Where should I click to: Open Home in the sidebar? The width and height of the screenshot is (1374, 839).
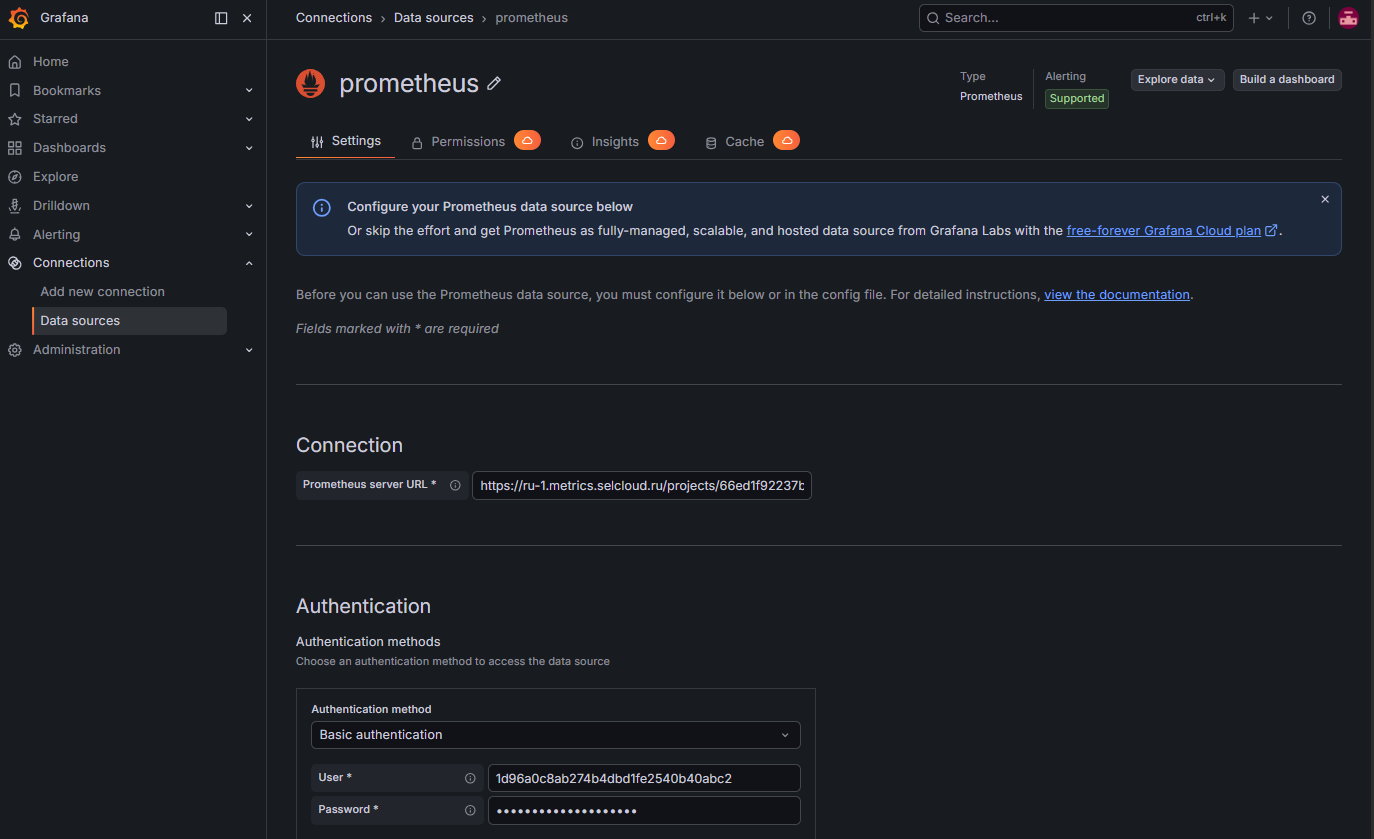50,62
